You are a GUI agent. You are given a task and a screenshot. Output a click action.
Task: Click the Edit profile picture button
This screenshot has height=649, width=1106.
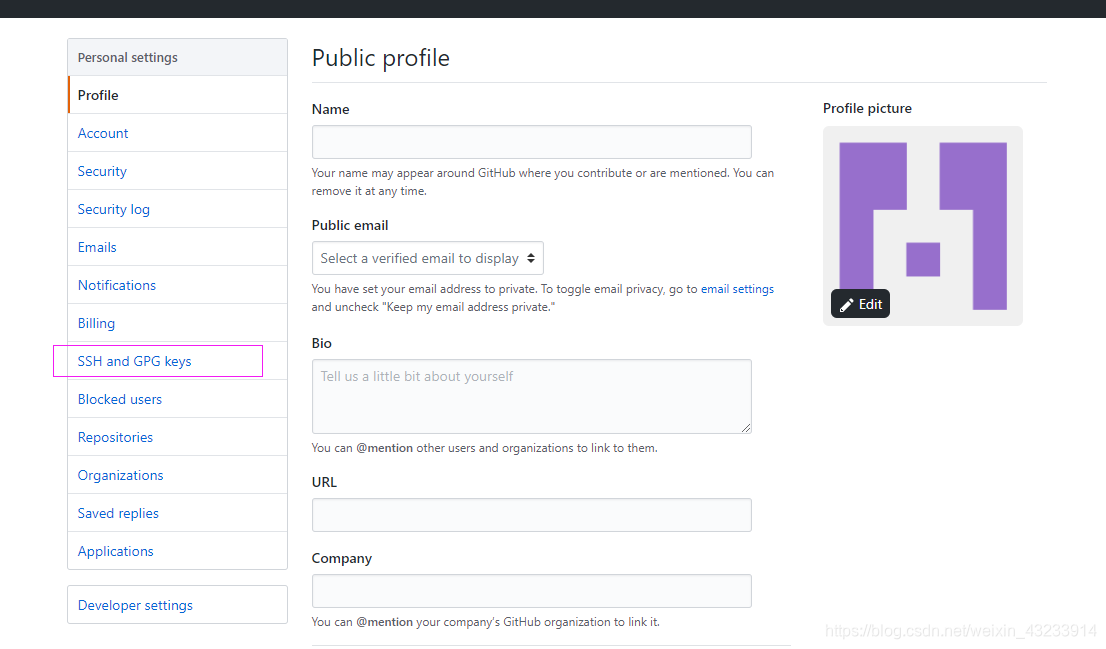coord(861,304)
